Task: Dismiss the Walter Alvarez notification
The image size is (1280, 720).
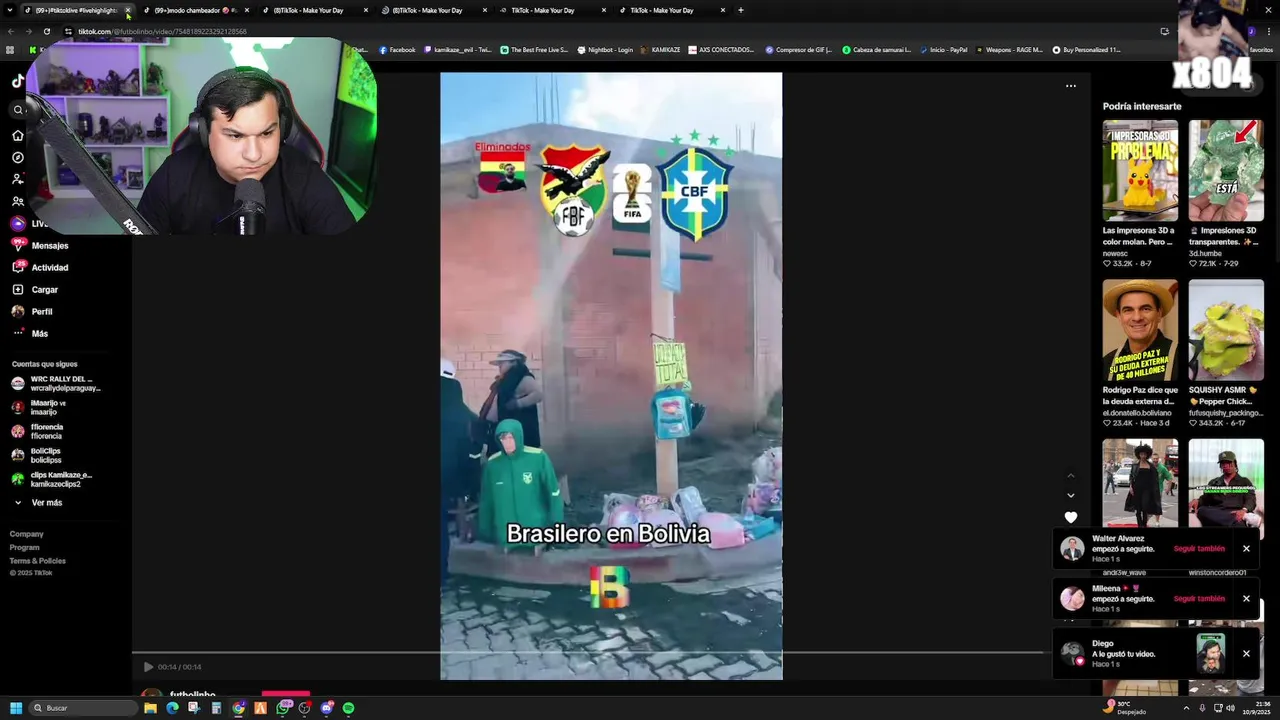Action: pyautogui.click(x=1246, y=549)
